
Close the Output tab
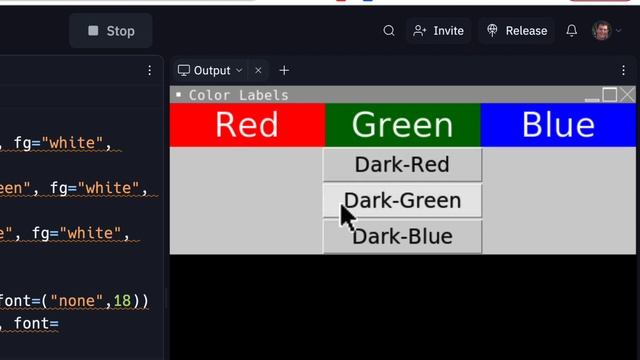click(x=258, y=71)
